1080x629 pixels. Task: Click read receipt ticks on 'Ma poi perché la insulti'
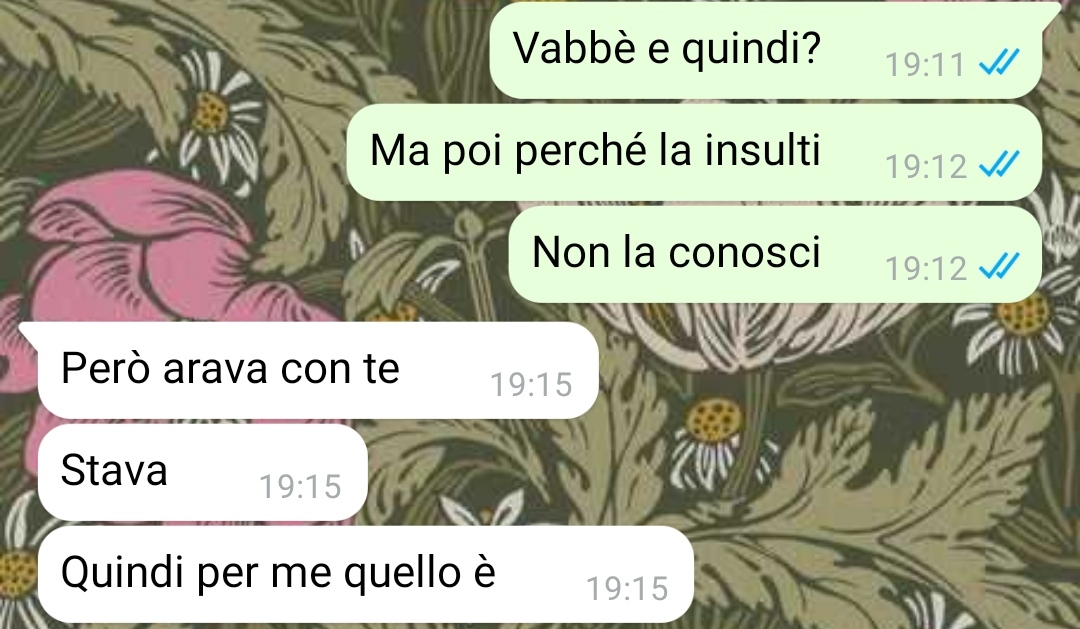coord(999,165)
